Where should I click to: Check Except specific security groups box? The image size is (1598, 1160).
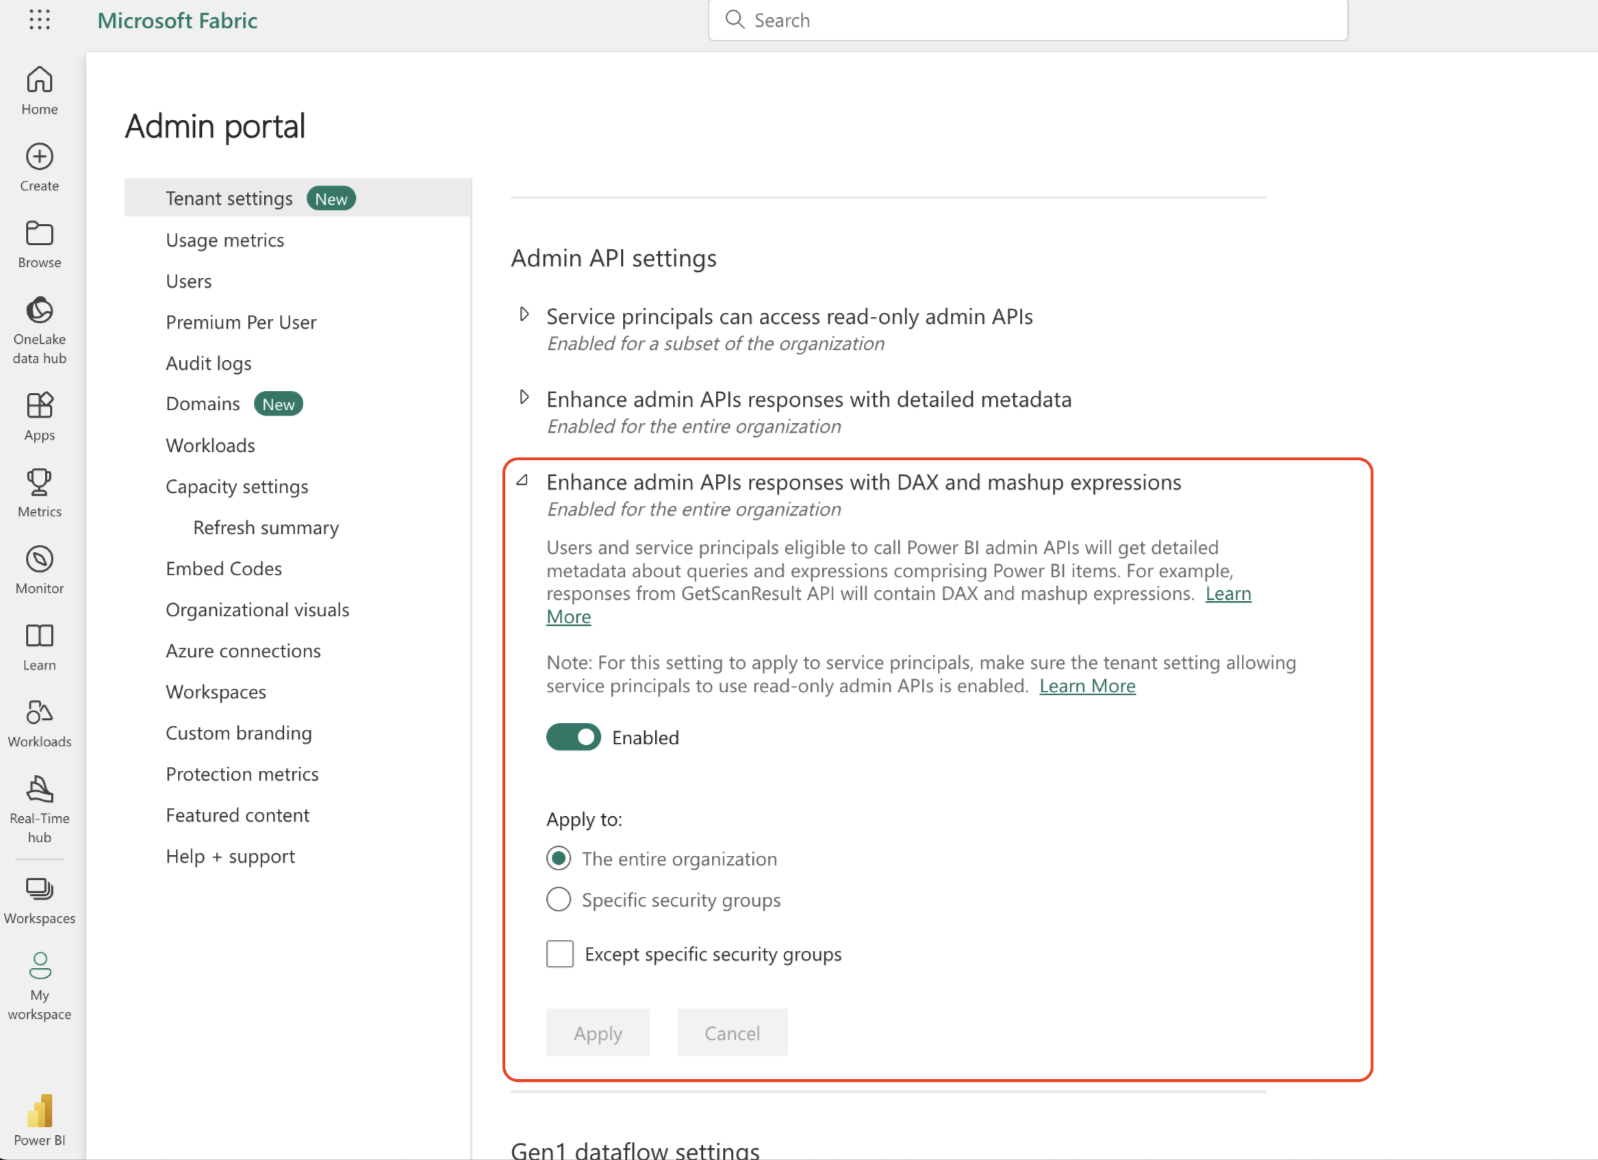(560, 954)
